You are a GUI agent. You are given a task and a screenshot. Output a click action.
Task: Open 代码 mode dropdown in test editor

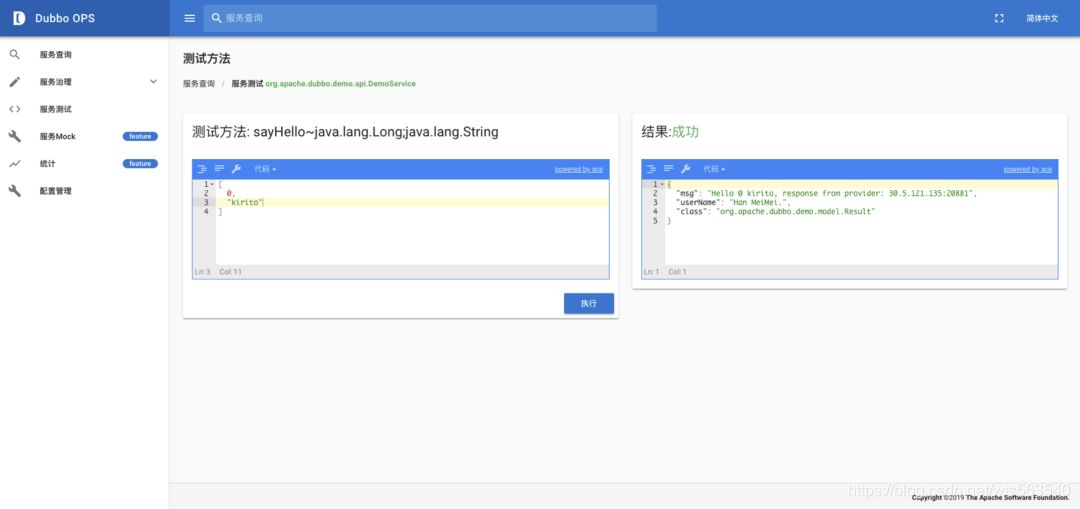[x=265, y=169]
